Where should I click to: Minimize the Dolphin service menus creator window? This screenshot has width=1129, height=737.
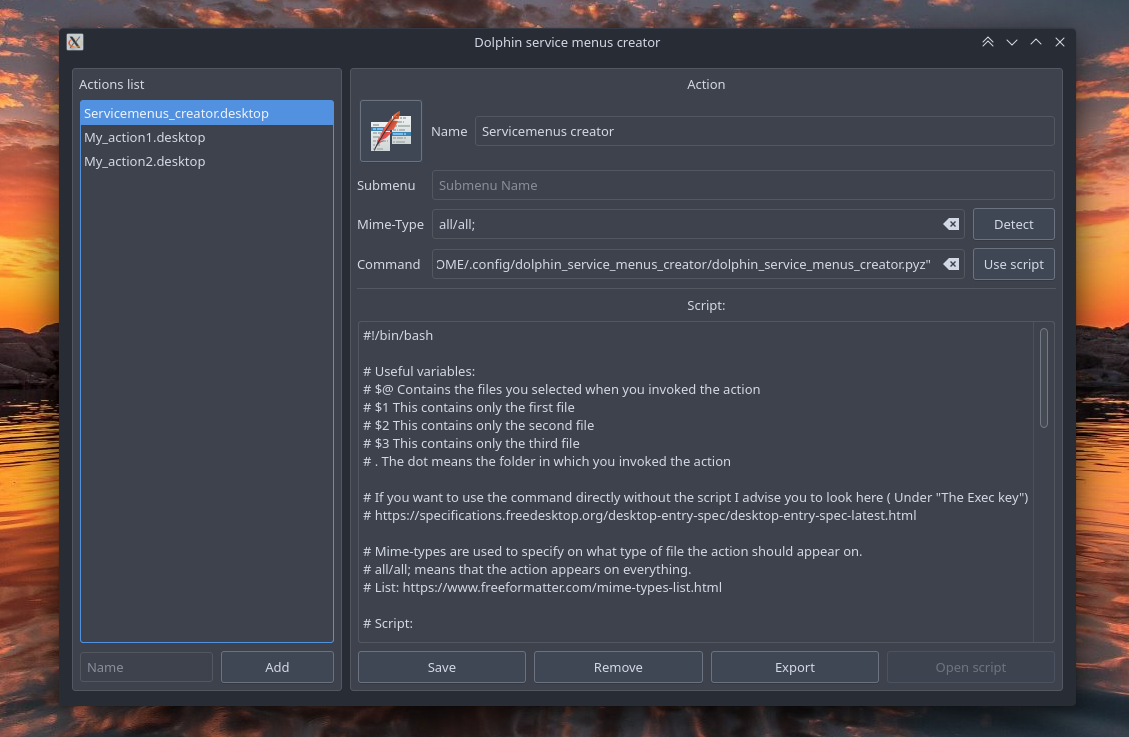pos(1012,42)
